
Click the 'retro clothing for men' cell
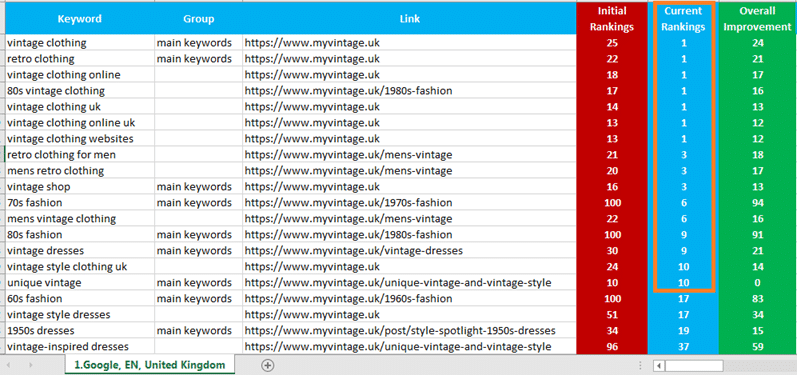(80, 154)
